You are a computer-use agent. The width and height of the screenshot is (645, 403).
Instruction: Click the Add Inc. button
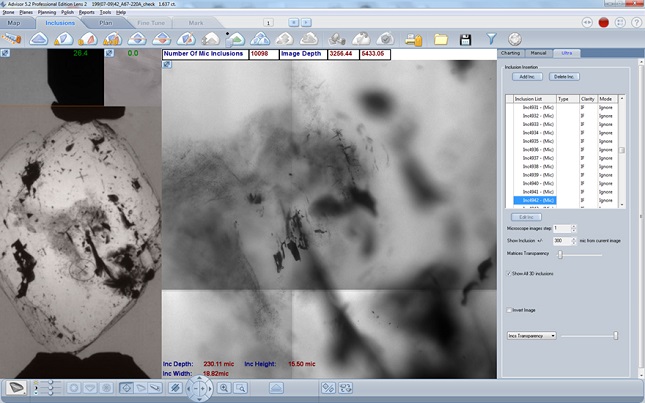tap(527, 76)
